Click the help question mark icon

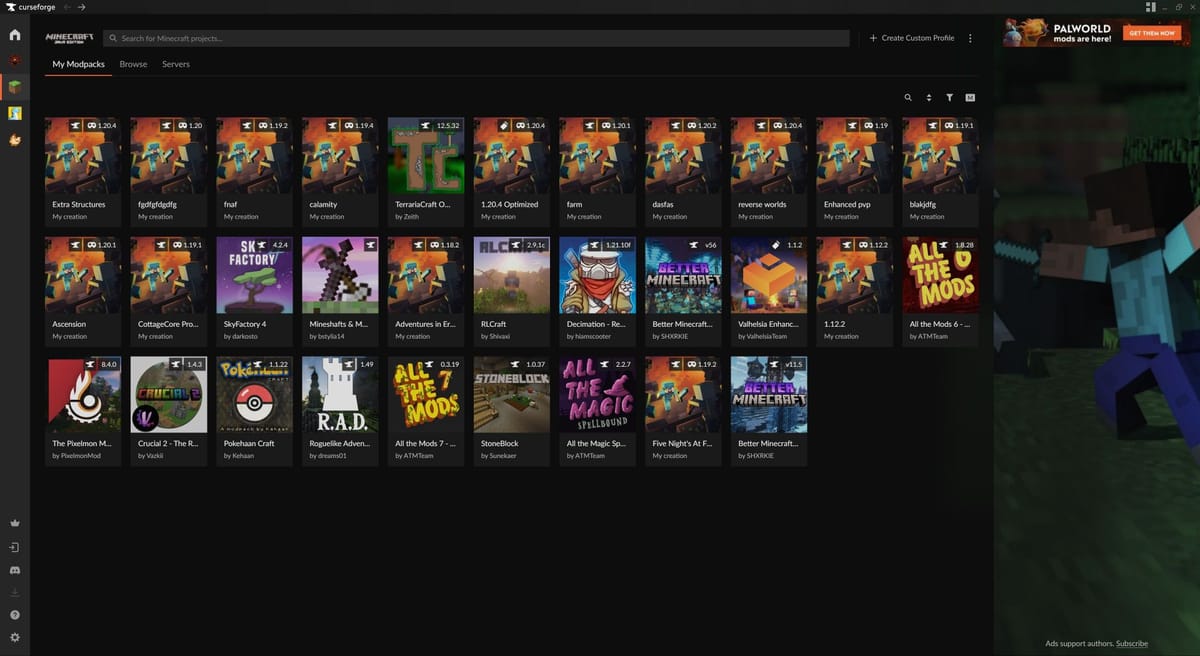[x=14, y=616]
